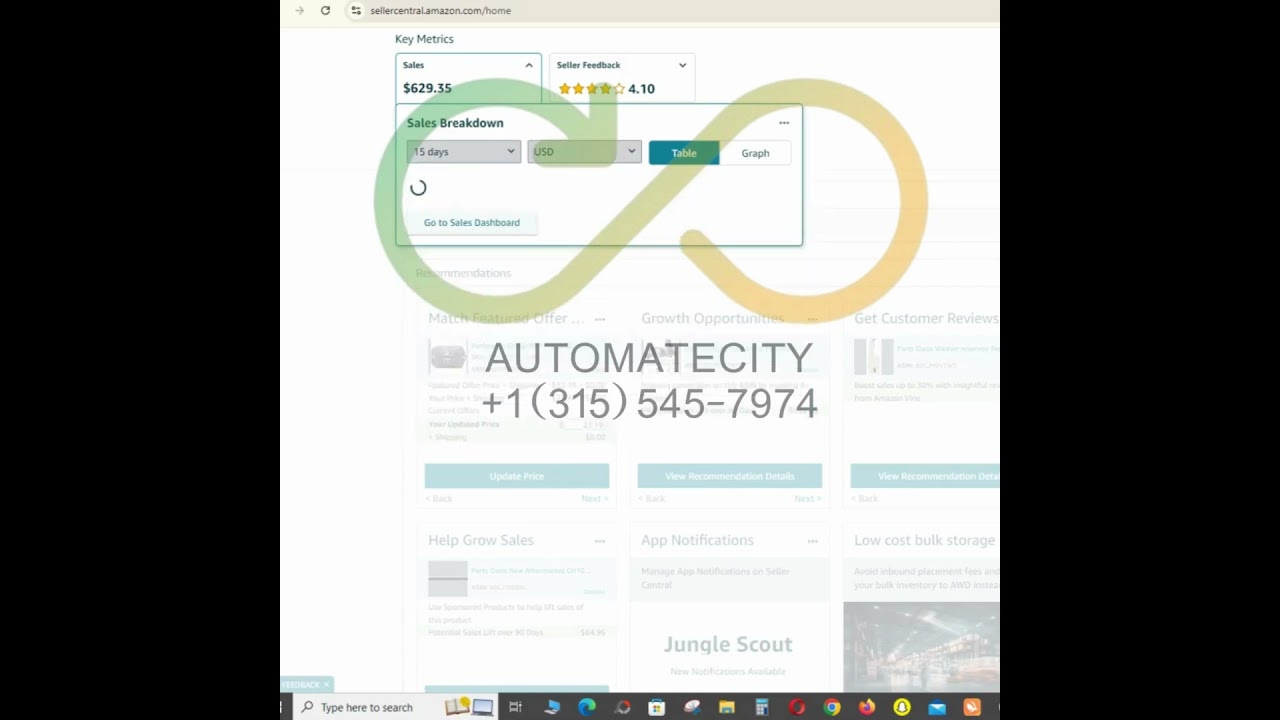Click the $629.35 sales value

pyautogui.click(x=427, y=88)
